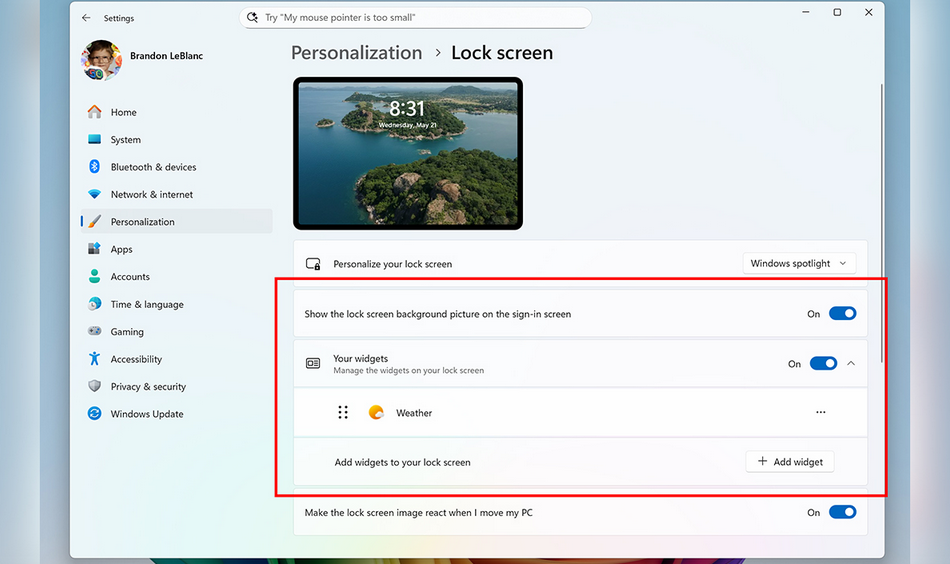950x564 pixels.
Task: Maximize the Settings window
Action: [x=837, y=12]
